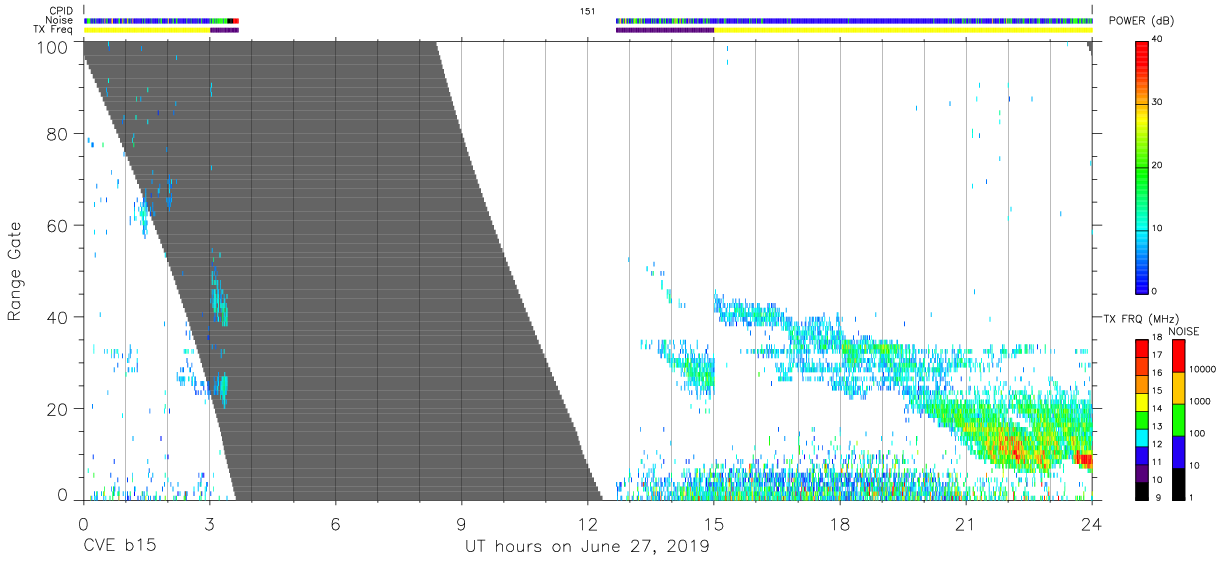The height and width of the screenshot is (567, 1228).
Task: Click the Range Gate axis title
Action: [15, 271]
